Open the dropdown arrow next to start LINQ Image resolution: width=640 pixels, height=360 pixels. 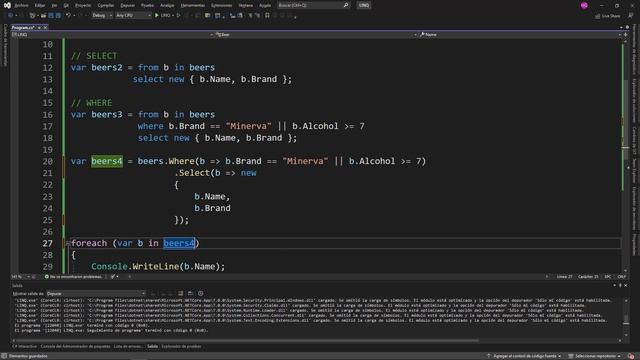[x=173, y=16]
